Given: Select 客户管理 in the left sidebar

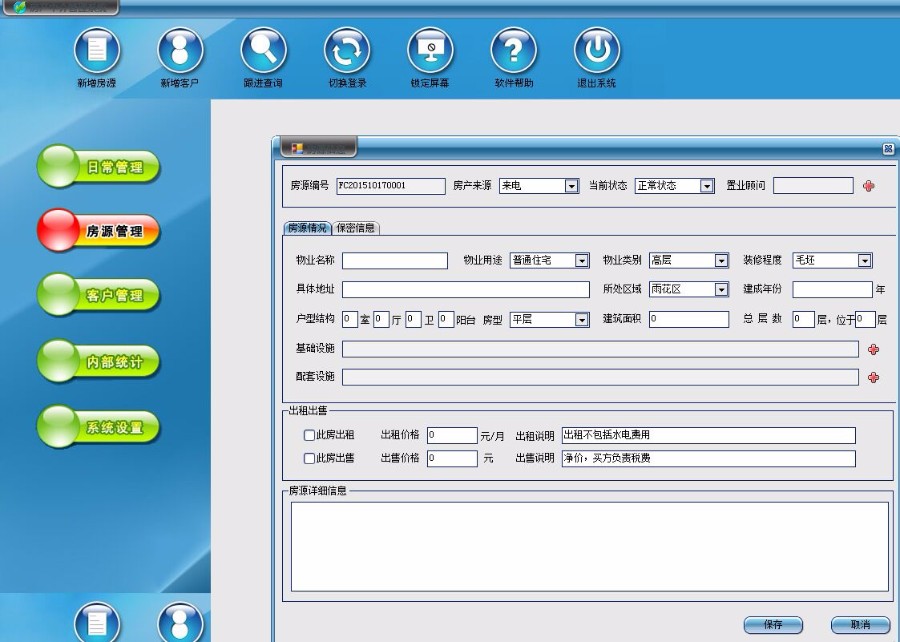Looking at the screenshot, I should (99, 296).
